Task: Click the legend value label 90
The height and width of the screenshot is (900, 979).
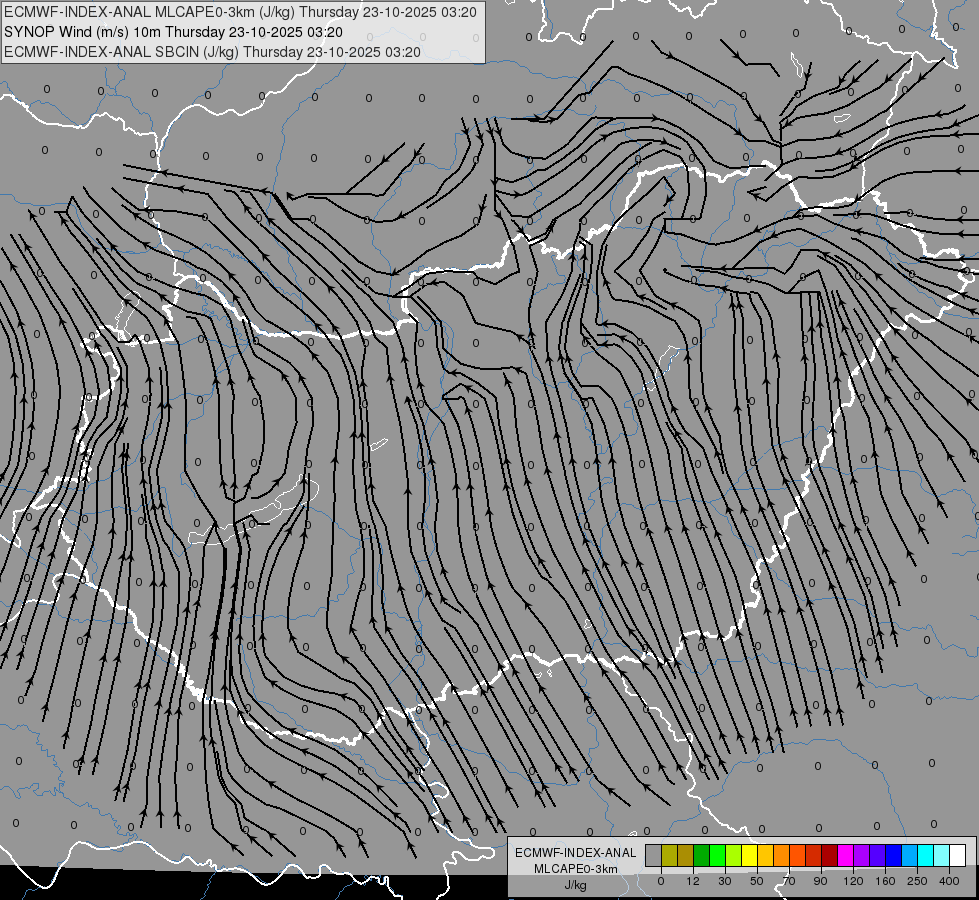Action: pos(820,881)
